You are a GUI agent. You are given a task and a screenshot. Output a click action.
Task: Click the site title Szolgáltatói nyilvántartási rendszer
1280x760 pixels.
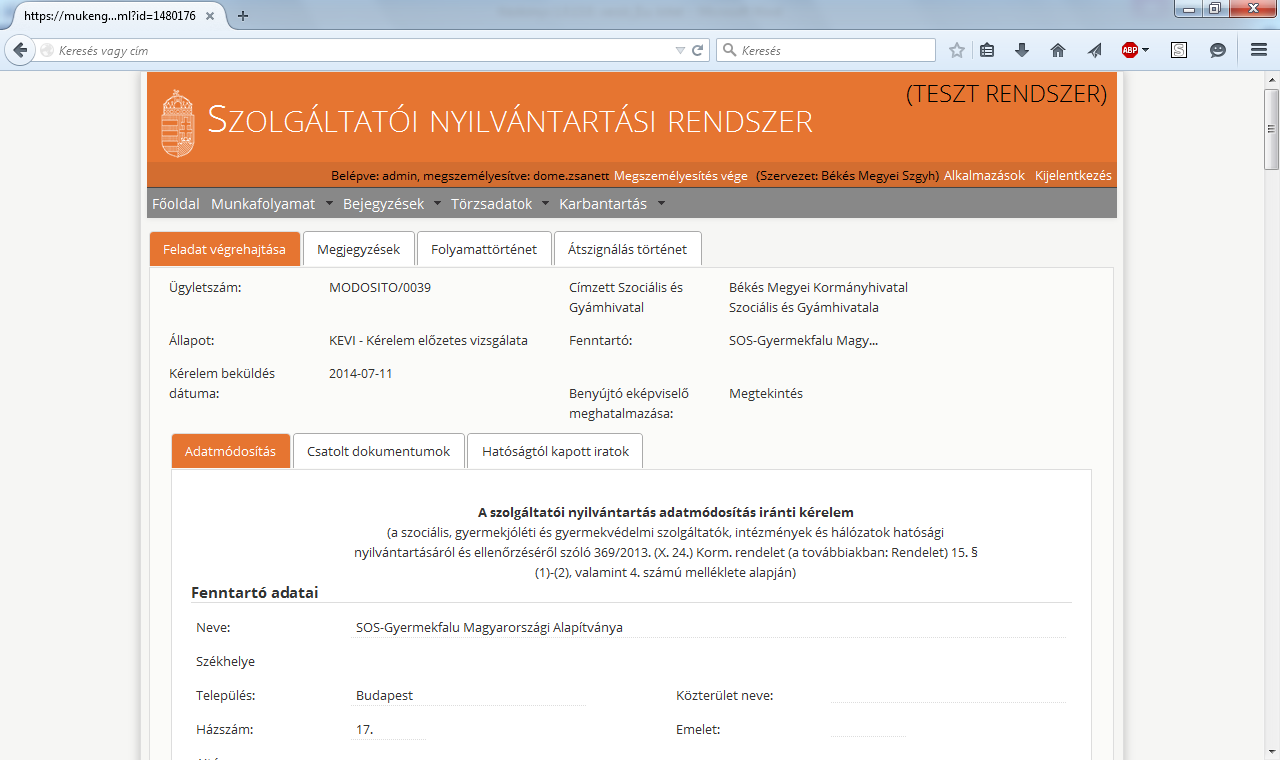pos(510,120)
